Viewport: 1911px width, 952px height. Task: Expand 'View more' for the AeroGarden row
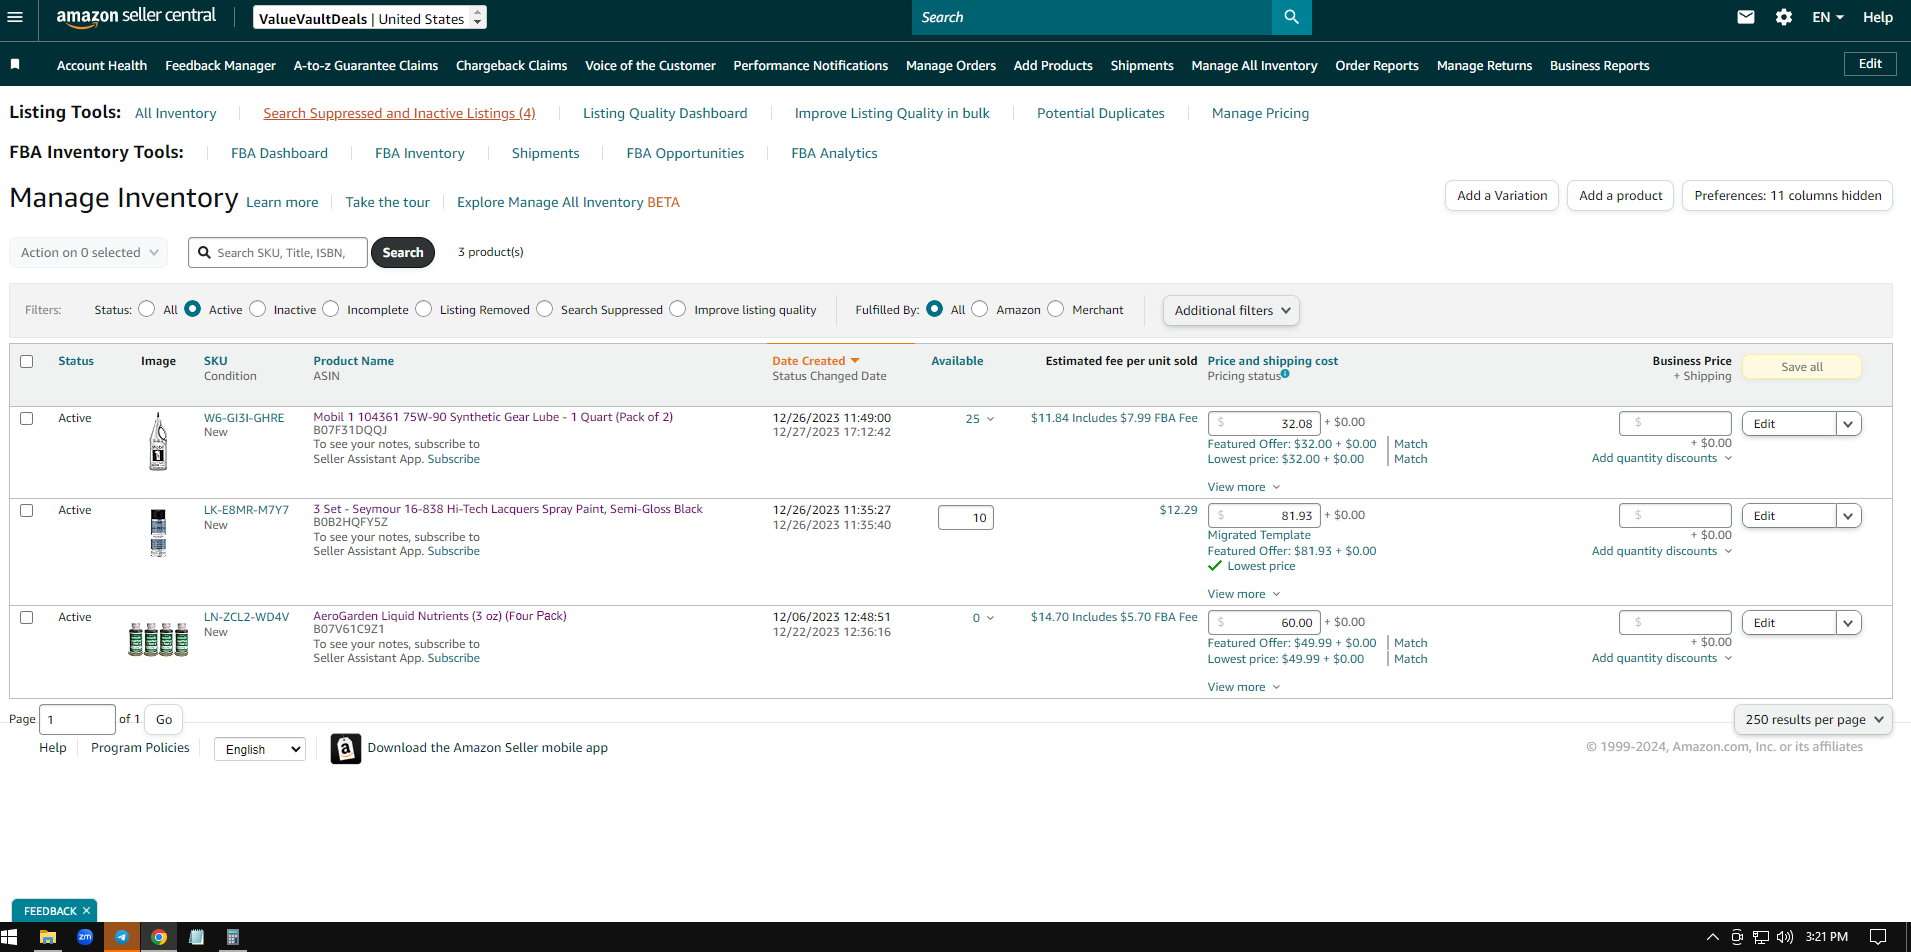pos(1243,687)
